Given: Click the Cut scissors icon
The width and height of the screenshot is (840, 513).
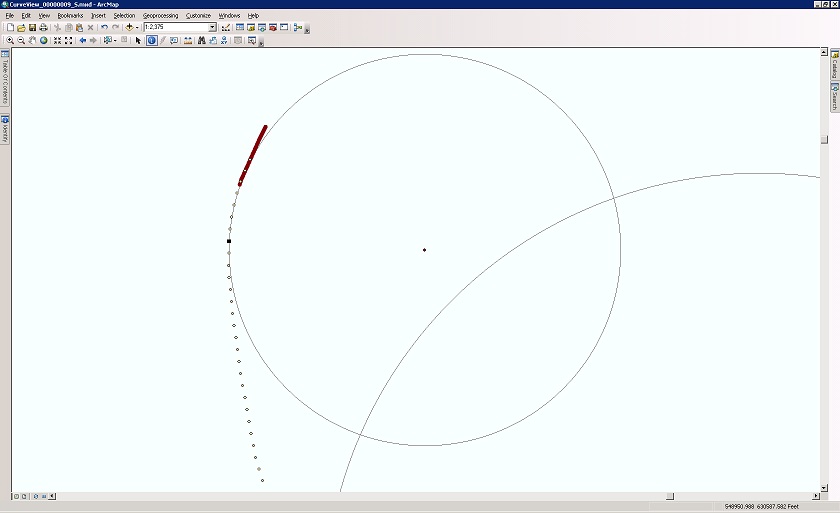Looking at the screenshot, I should (57, 27).
